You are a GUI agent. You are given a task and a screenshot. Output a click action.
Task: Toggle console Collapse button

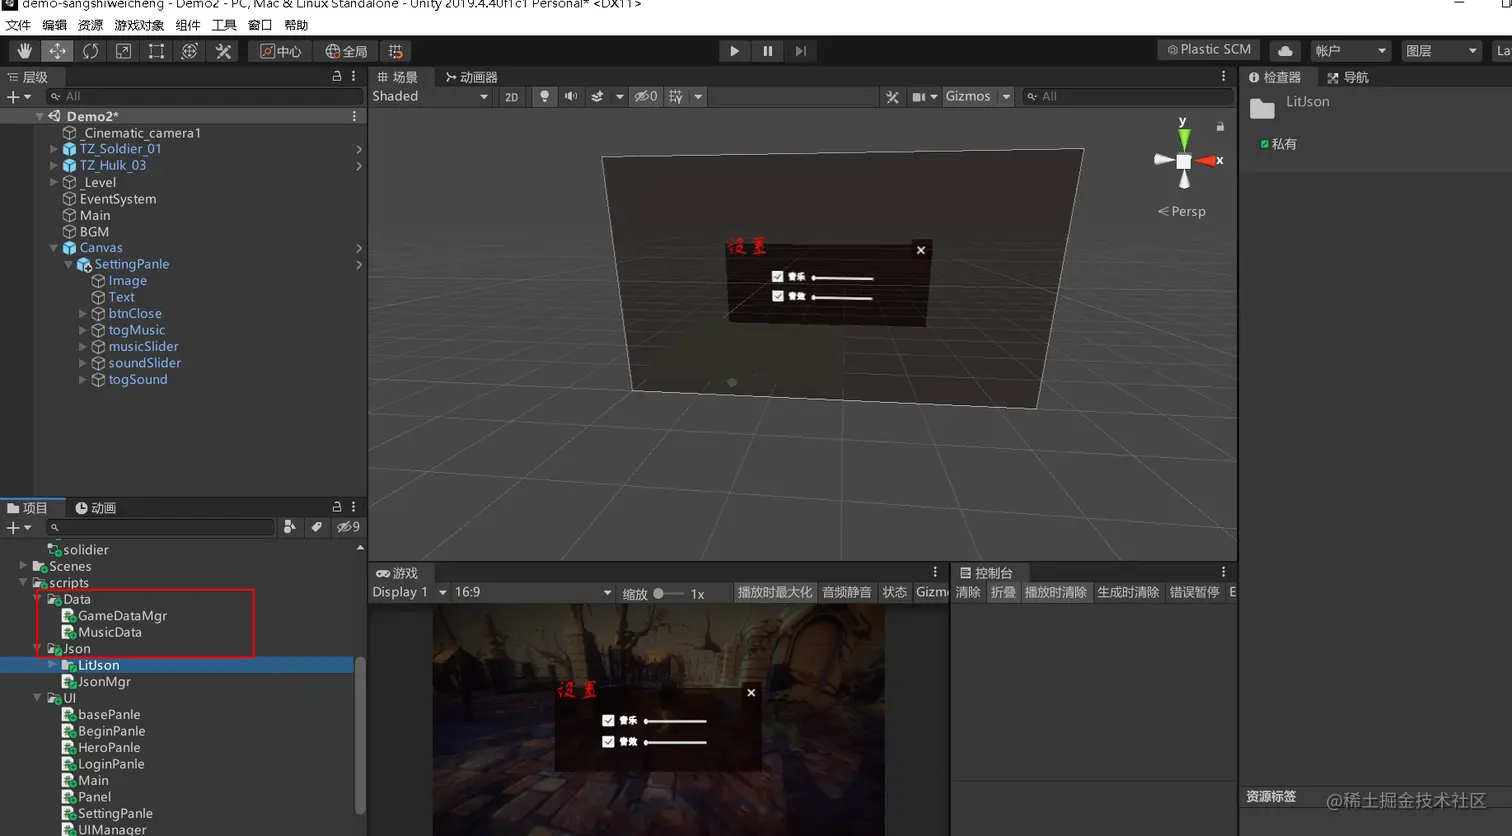click(x=1003, y=592)
